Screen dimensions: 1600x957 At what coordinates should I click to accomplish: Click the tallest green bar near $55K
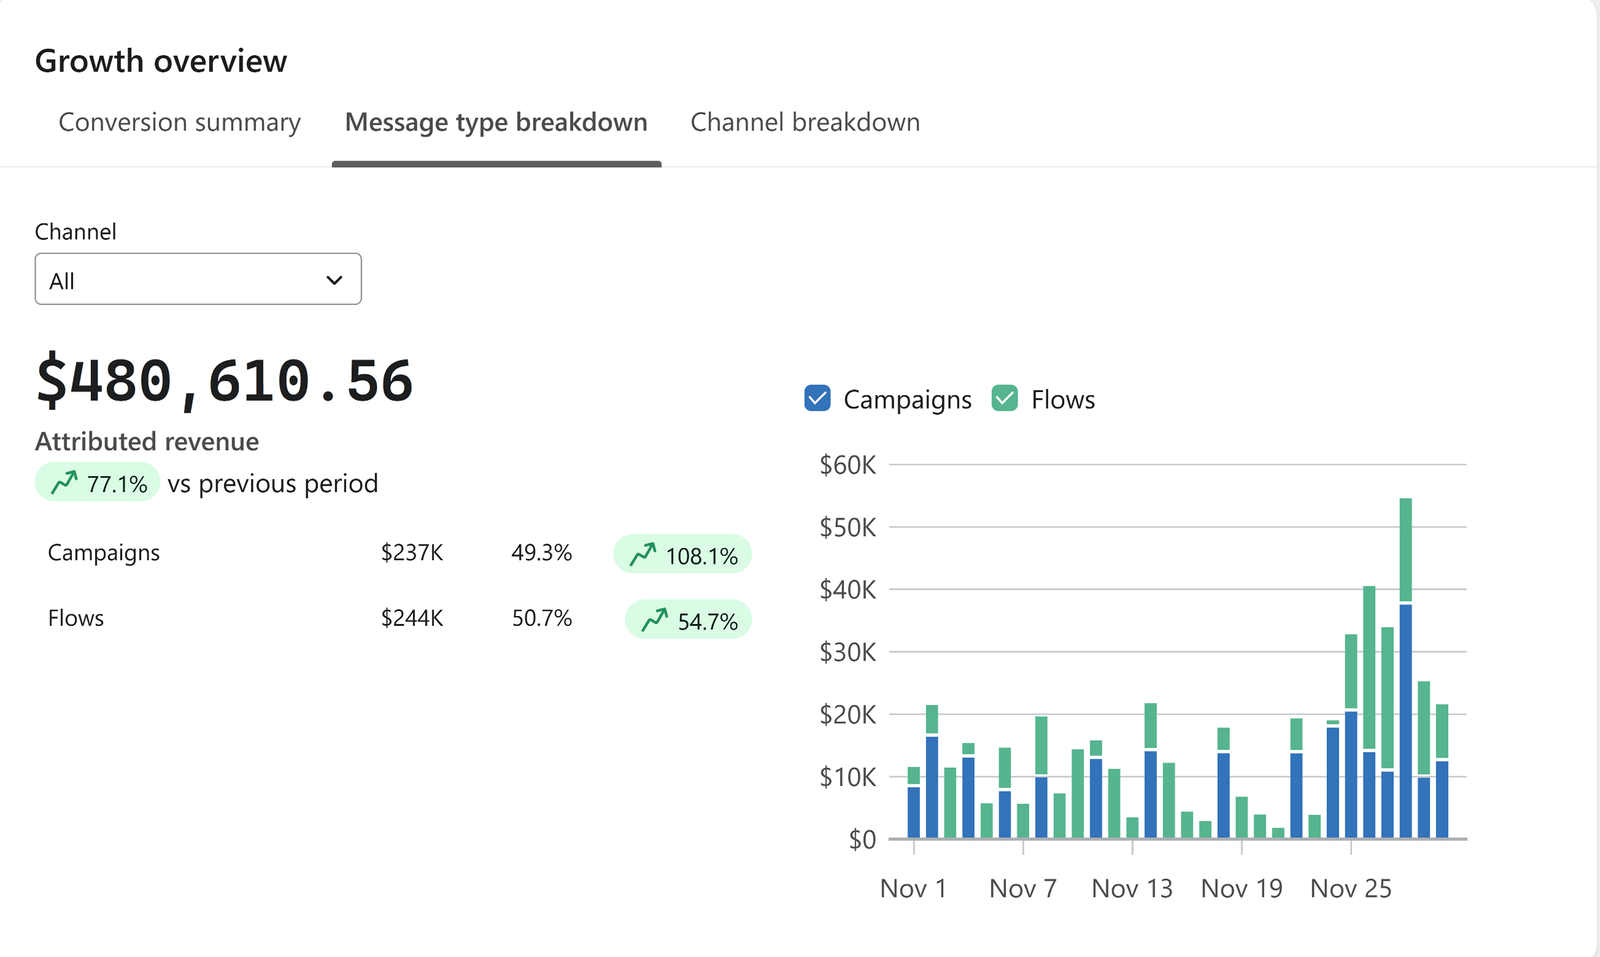1405,548
